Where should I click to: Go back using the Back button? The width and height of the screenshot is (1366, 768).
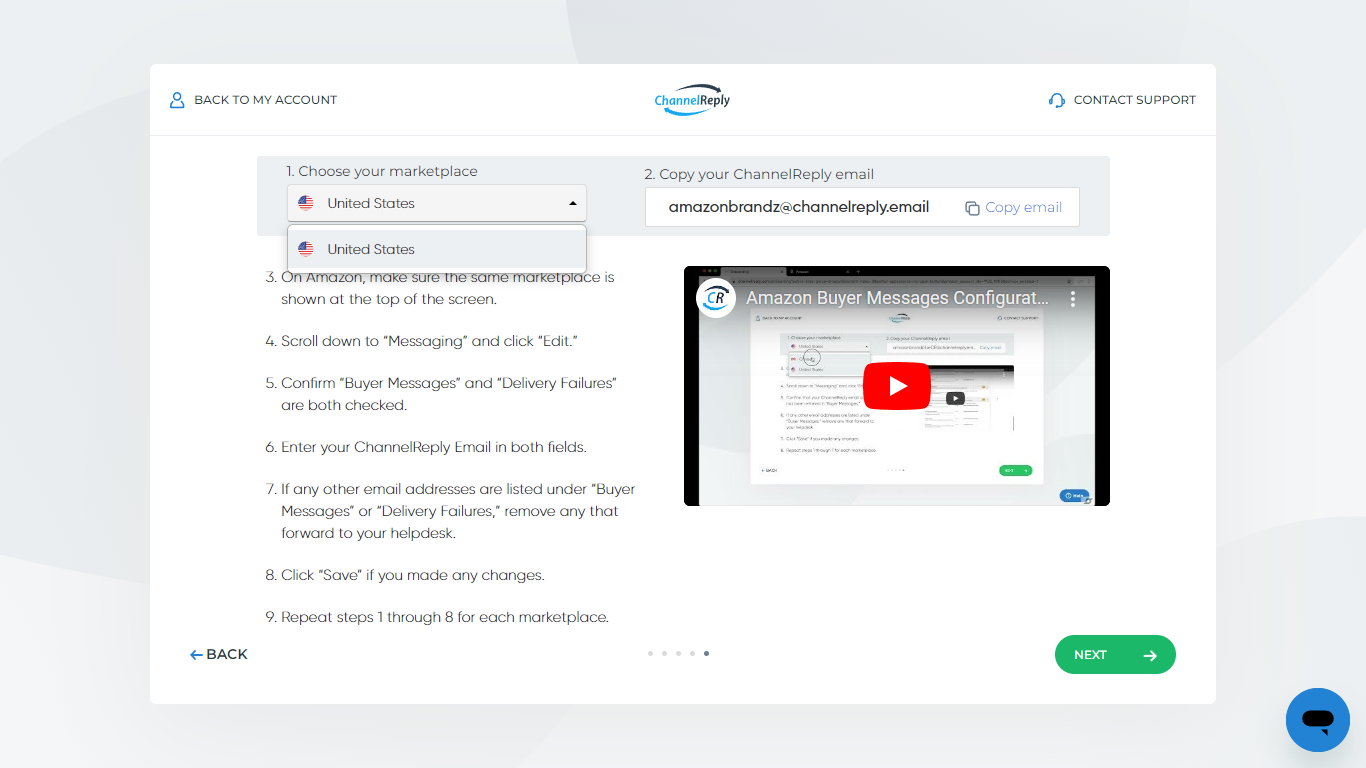point(219,654)
